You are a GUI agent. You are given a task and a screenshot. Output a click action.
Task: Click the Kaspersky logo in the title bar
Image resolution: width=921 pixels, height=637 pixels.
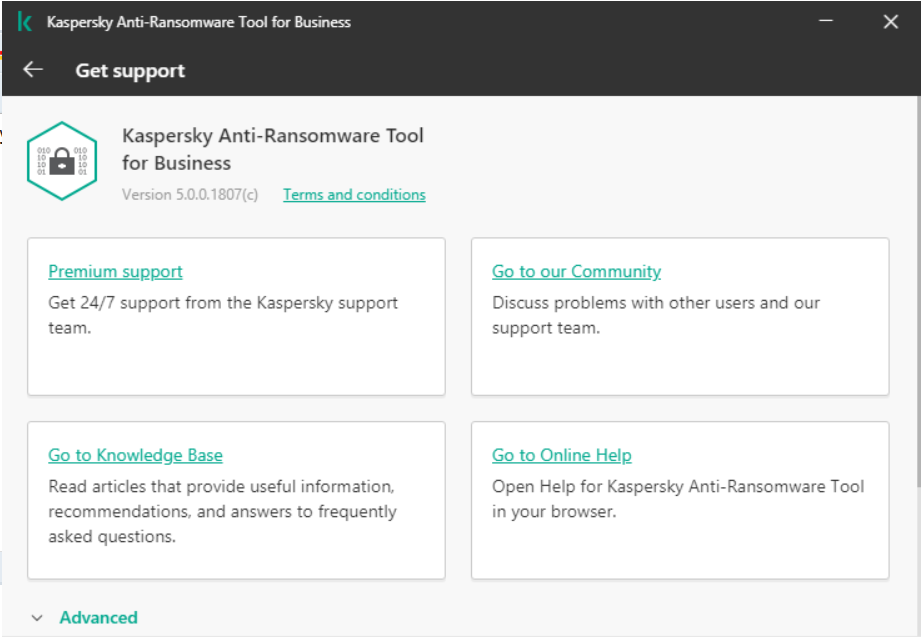coord(25,22)
